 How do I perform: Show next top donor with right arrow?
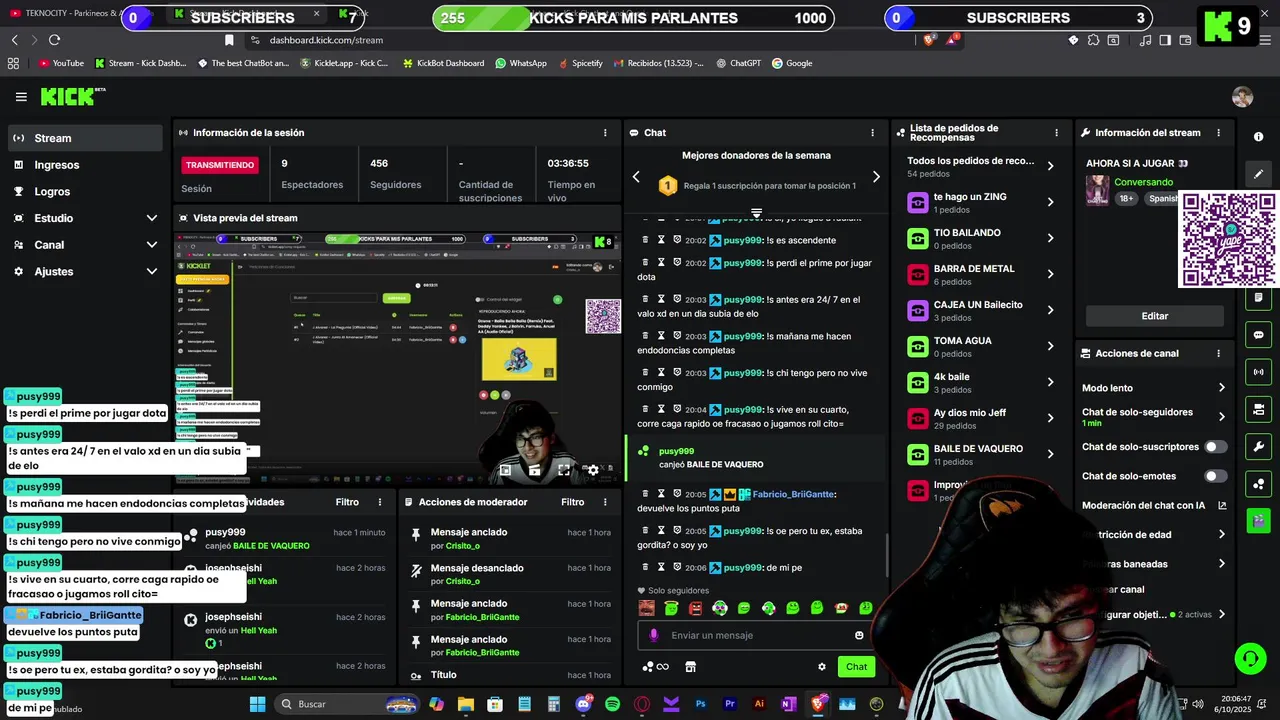[876, 177]
